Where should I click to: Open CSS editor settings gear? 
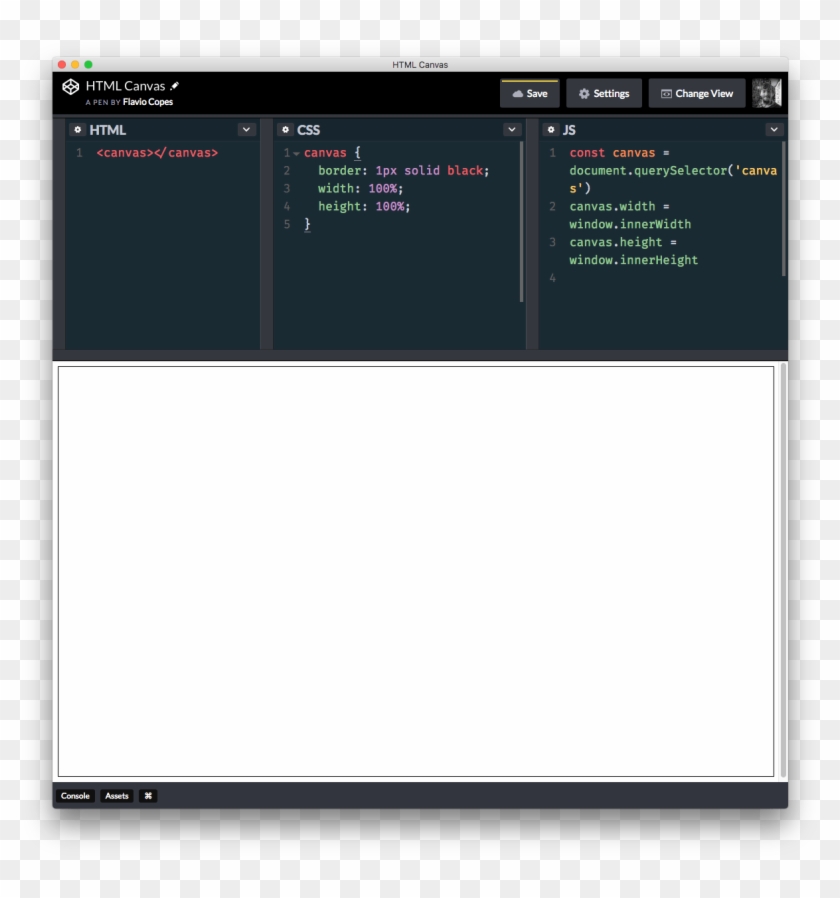pos(285,130)
